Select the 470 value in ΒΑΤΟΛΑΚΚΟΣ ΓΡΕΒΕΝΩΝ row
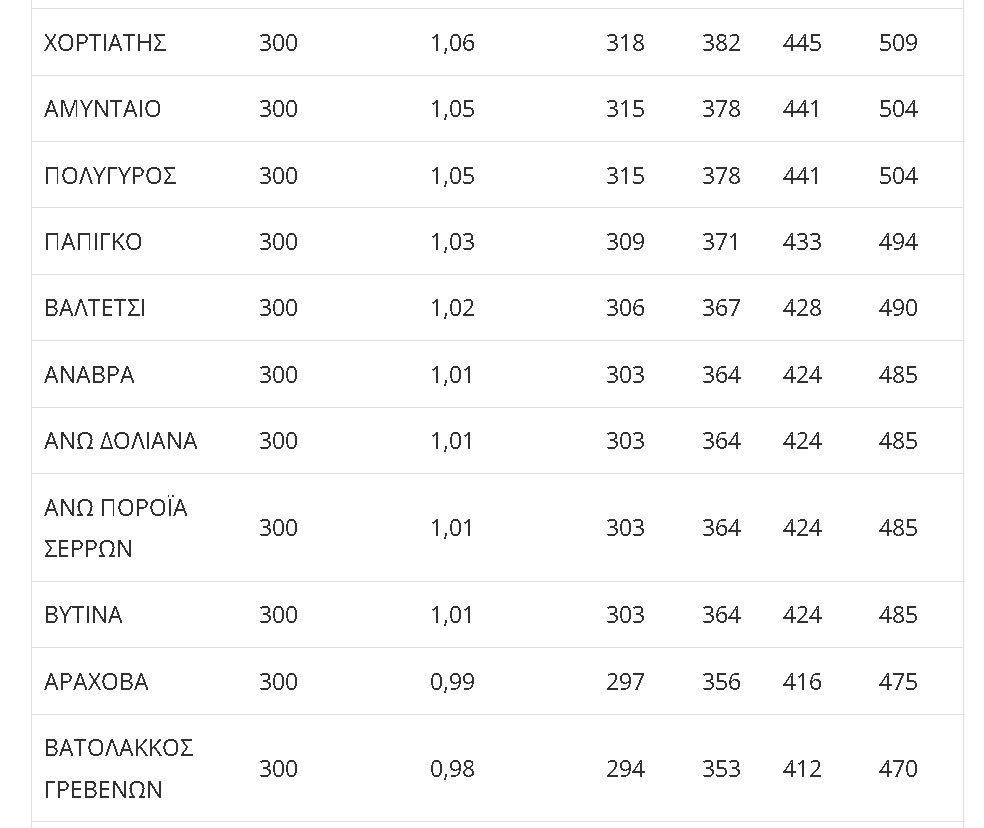984x828 pixels. click(x=898, y=768)
